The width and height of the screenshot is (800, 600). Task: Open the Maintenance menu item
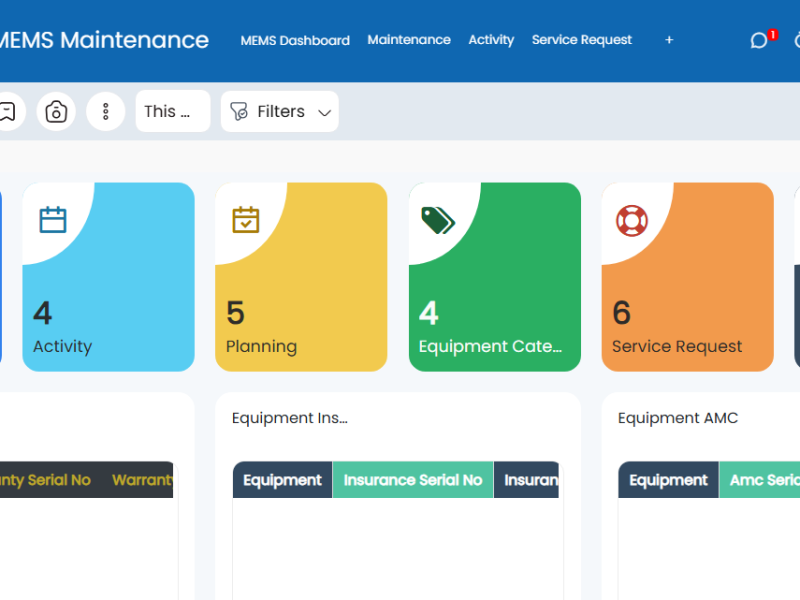pyautogui.click(x=409, y=40)
